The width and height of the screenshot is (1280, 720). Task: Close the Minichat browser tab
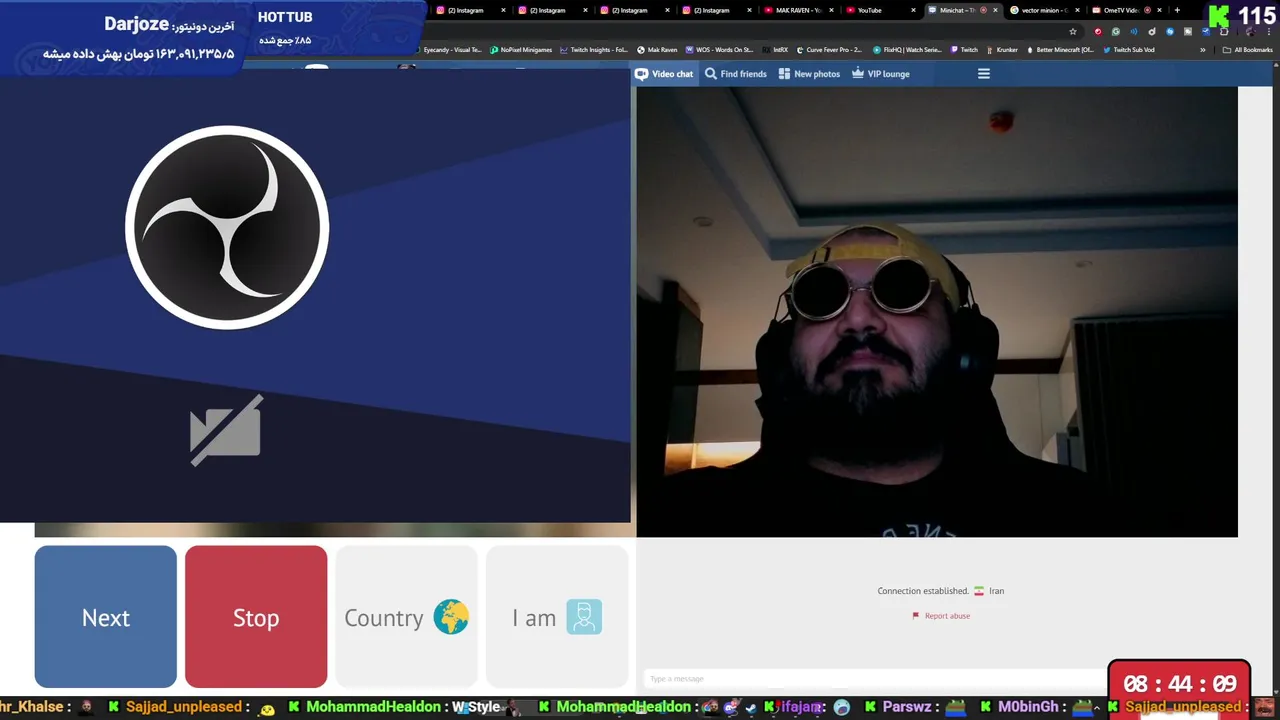pos(995,10)
